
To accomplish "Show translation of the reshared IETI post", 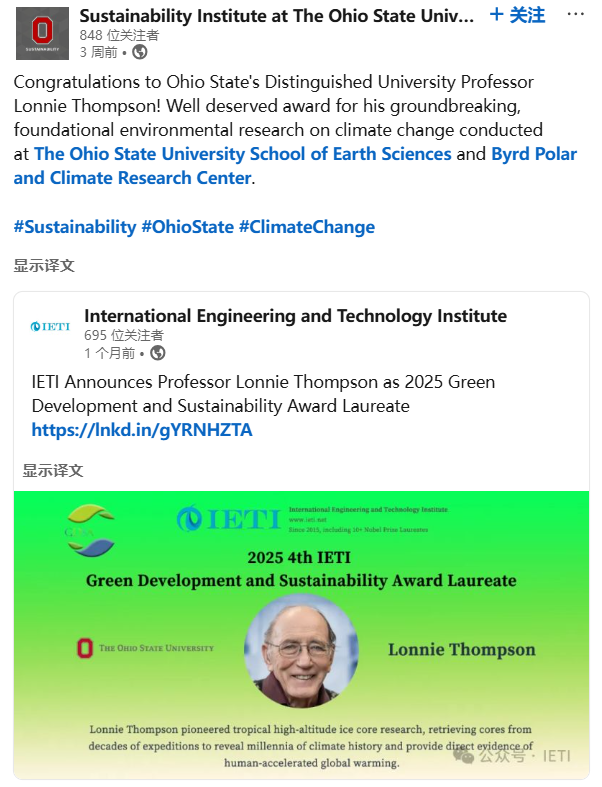I will coord(53,470).
